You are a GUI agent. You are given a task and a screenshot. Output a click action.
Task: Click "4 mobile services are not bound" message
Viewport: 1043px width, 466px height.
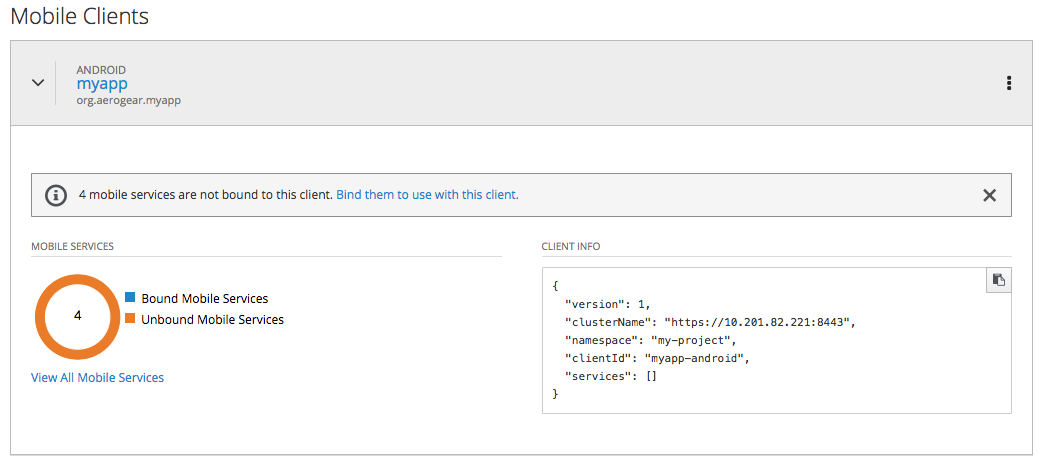pos(206,195)
